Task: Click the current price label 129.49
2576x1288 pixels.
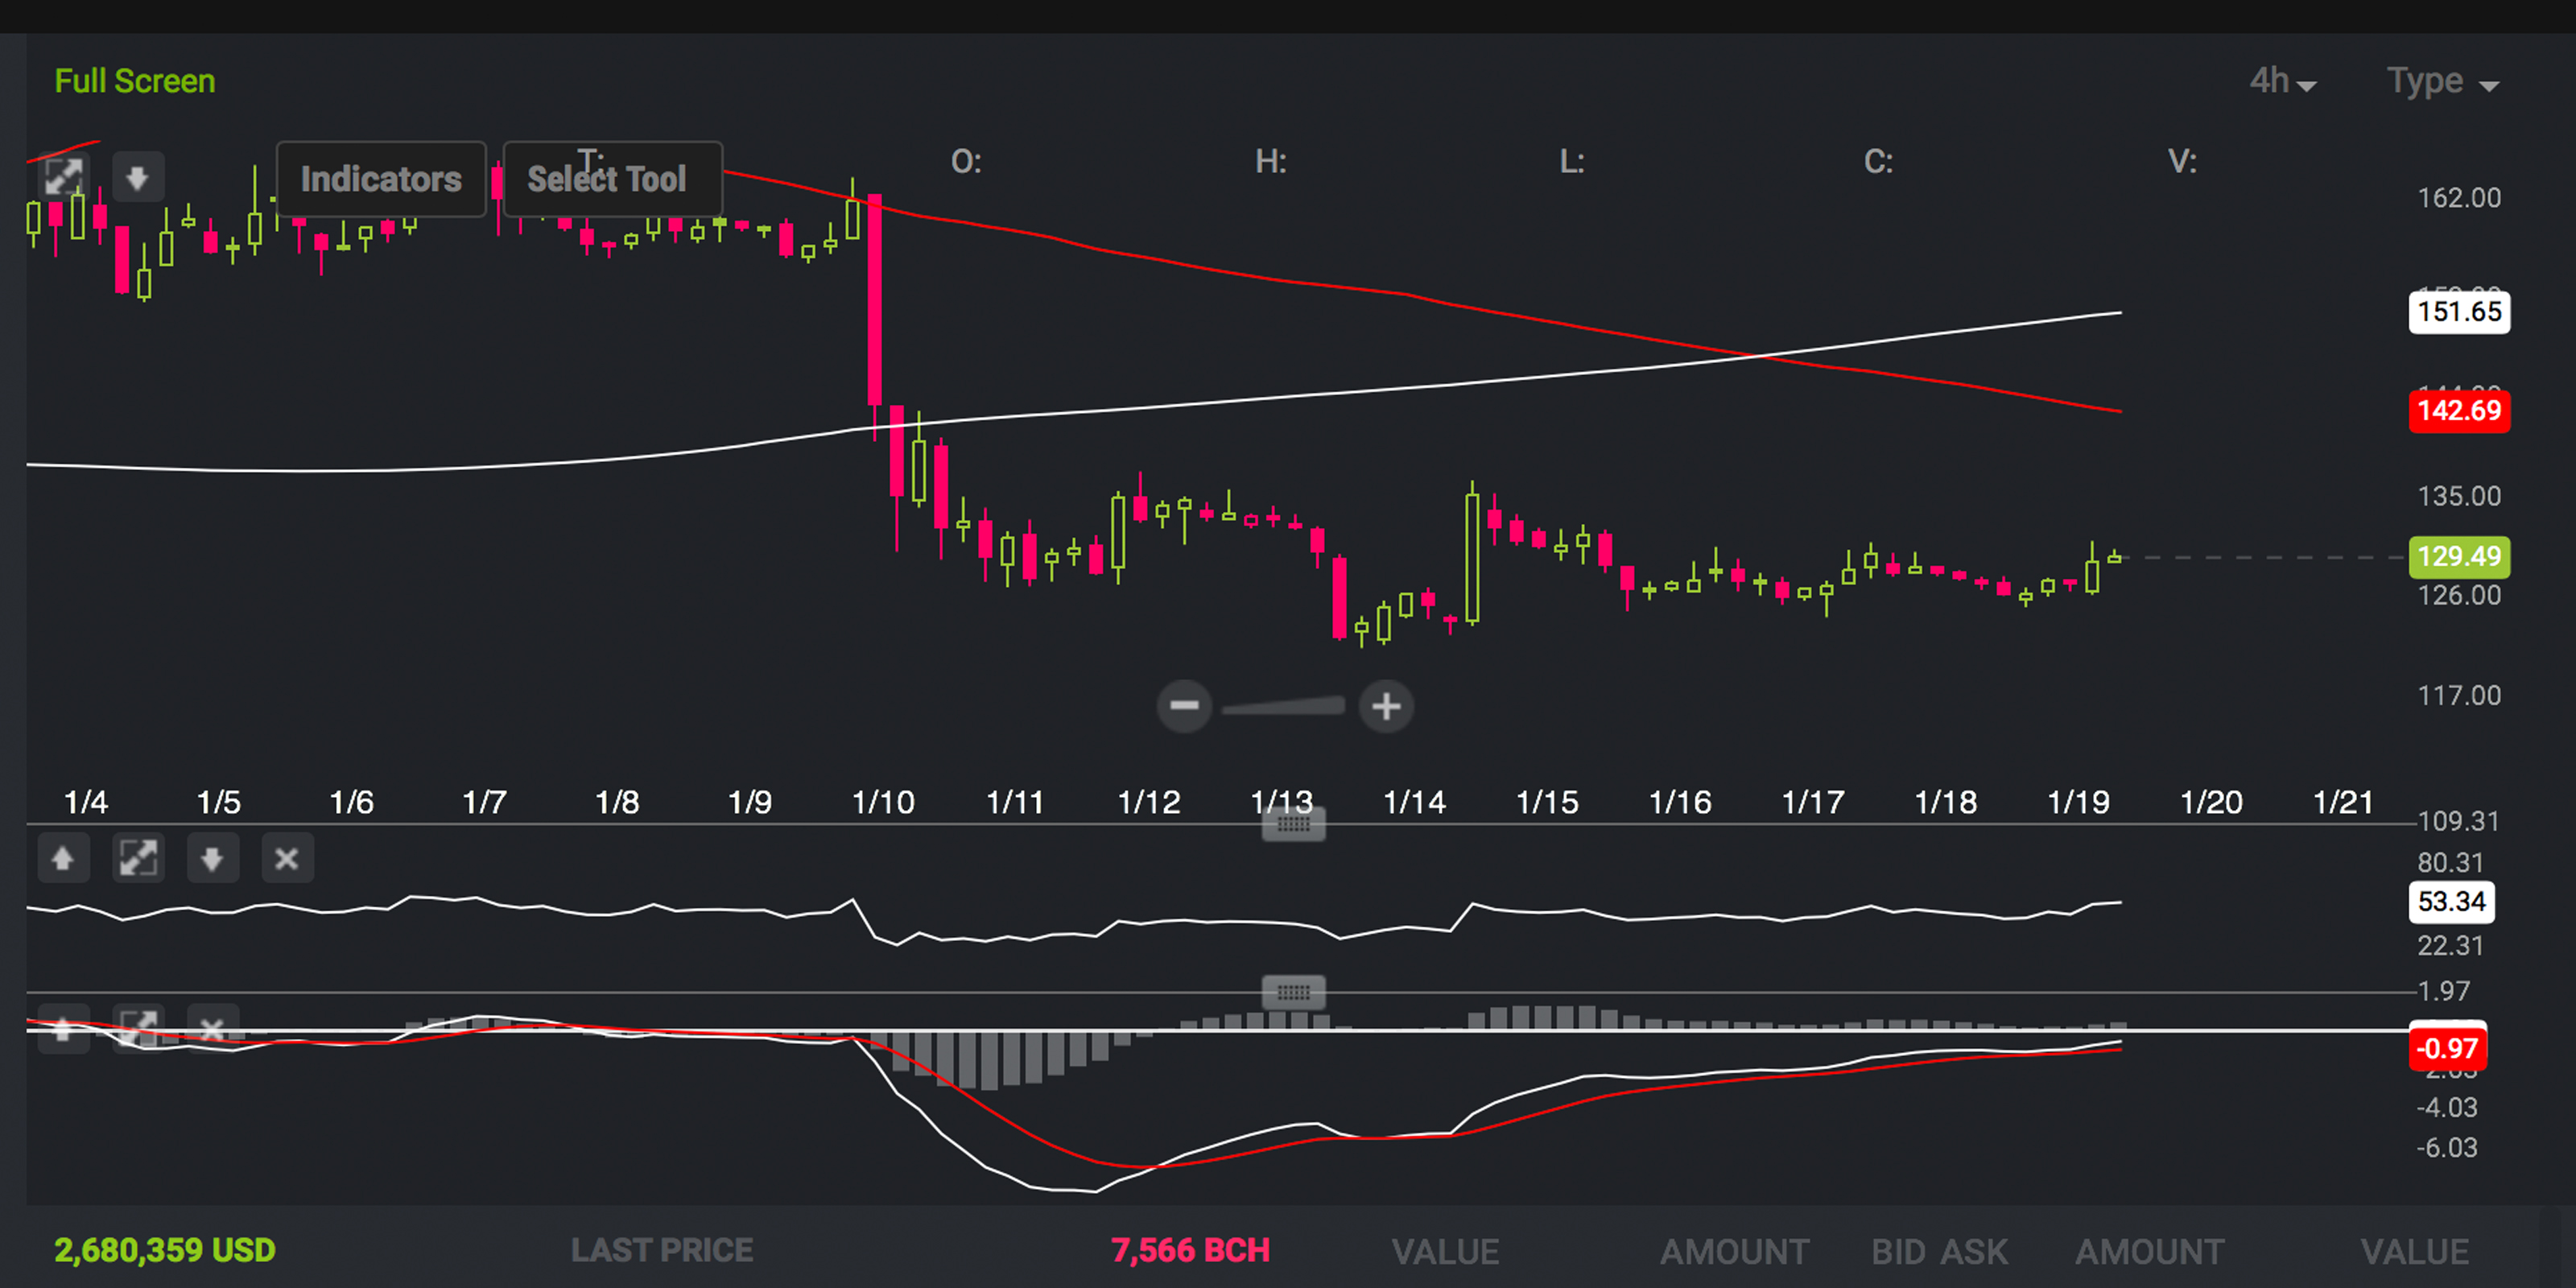Action: 2459,557
